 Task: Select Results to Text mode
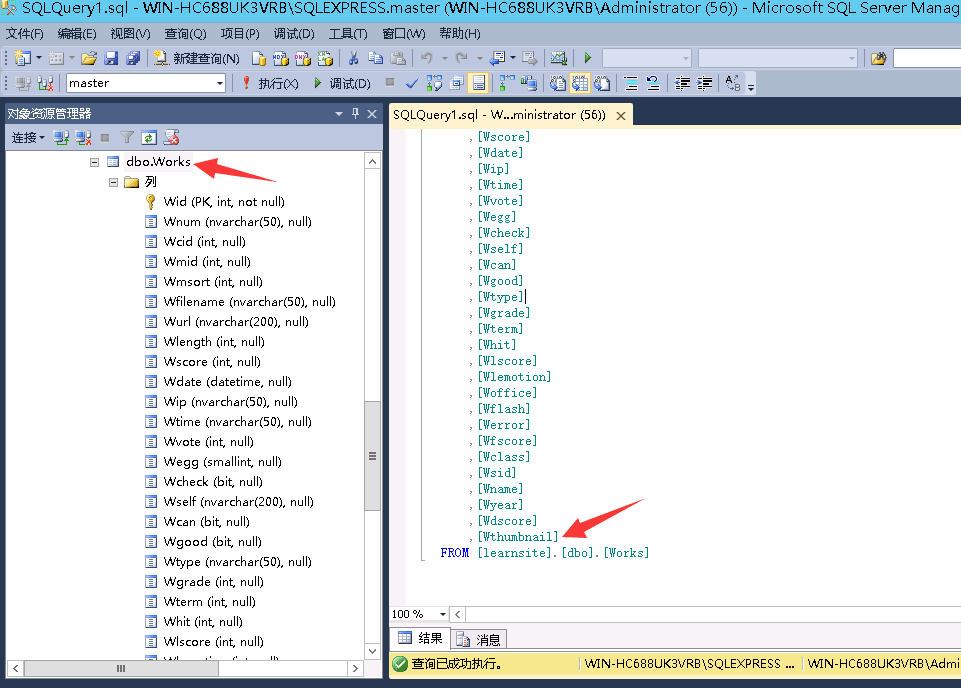[557, 83]
